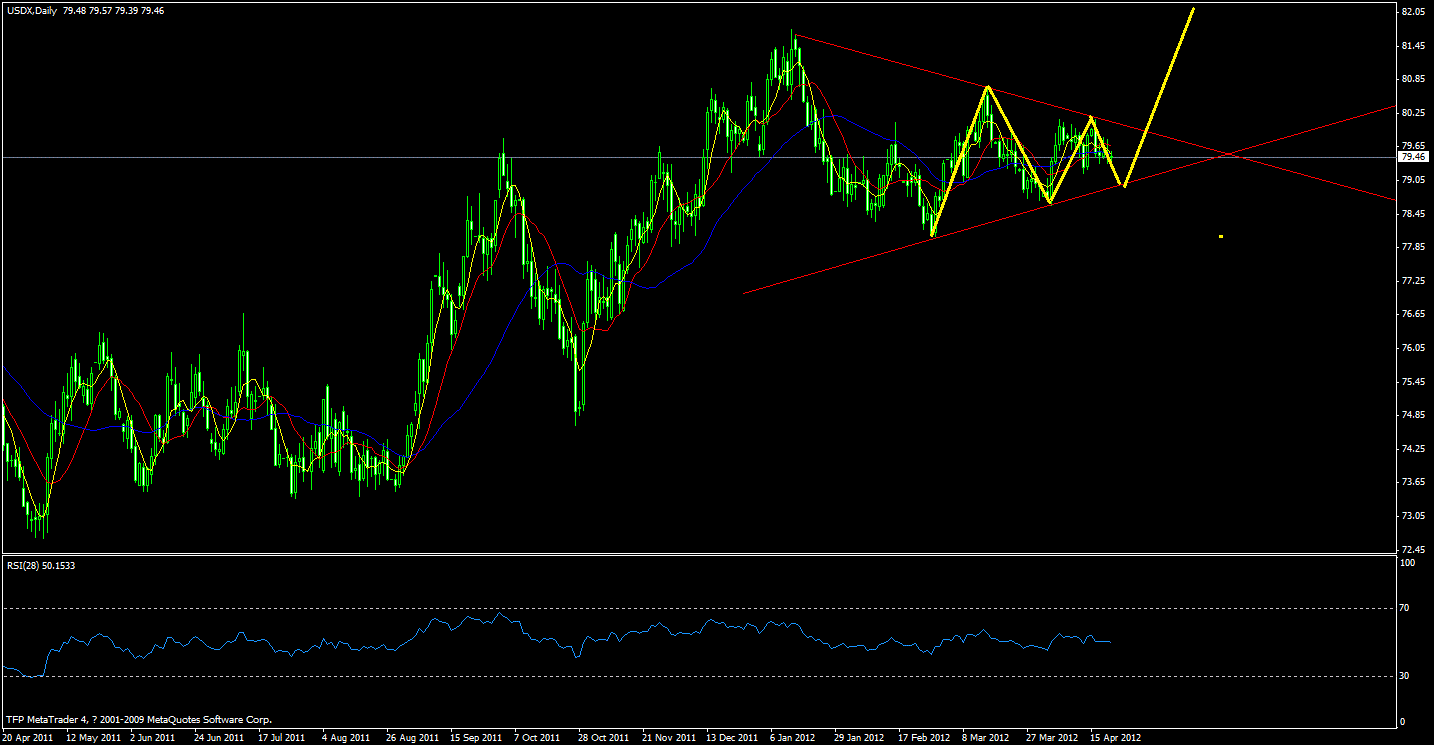Select the long yellow upward projection line
The image size is (1434, 745).
pyautogui.click(x=1160, y=97)
